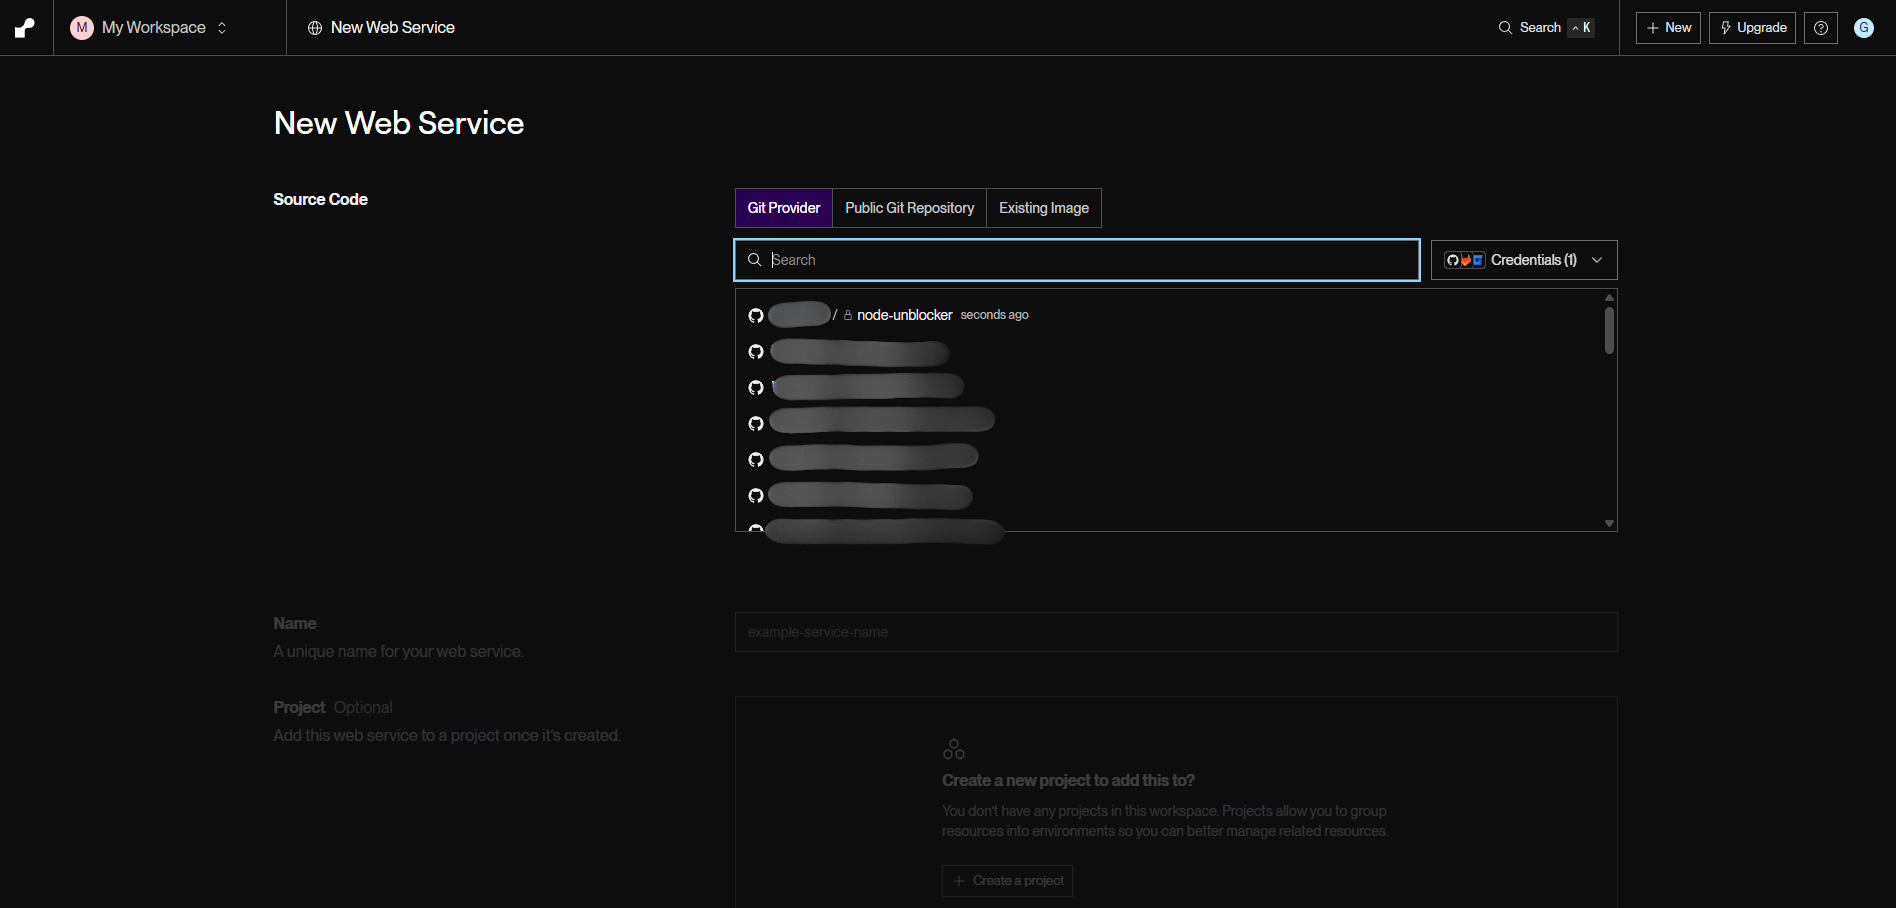
Task: Click the project circles icon
Action: pos(954,749)
